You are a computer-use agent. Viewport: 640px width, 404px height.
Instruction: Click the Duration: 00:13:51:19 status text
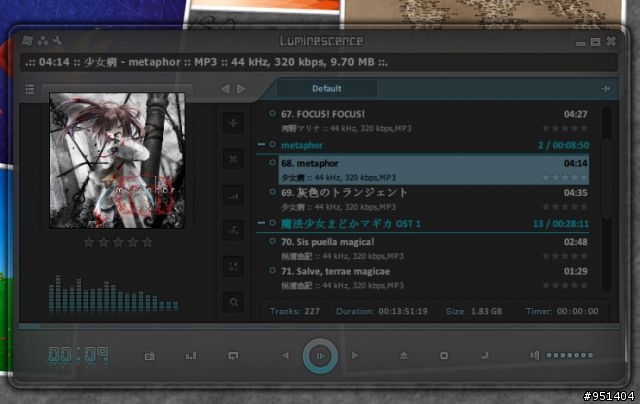(x=382, y=311)
